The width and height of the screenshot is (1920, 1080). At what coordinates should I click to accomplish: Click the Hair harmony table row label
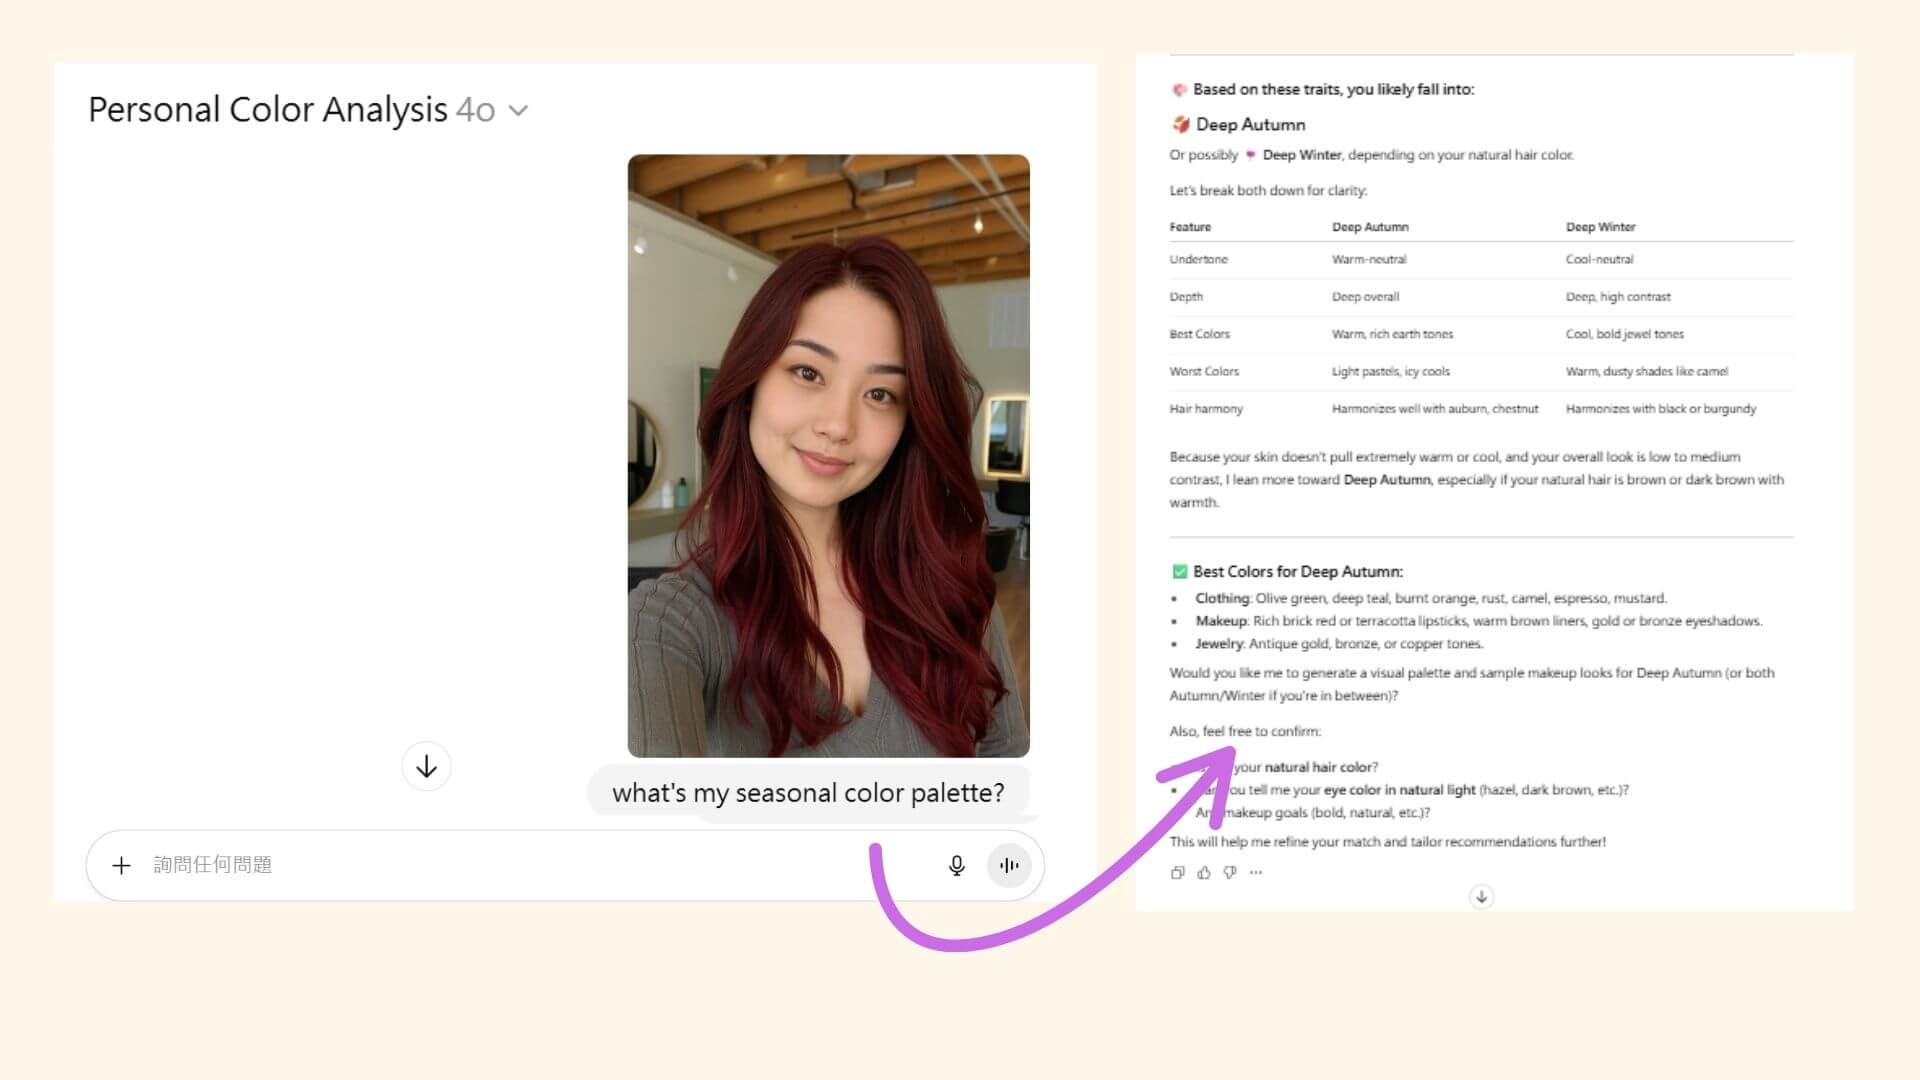[x=1206, y=409]
